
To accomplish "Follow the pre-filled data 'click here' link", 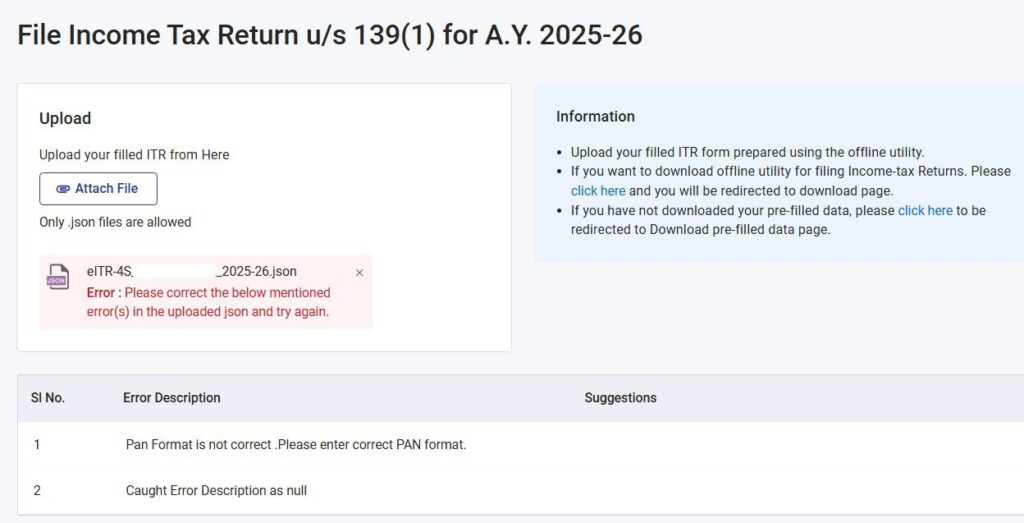I will coord(925,211).
